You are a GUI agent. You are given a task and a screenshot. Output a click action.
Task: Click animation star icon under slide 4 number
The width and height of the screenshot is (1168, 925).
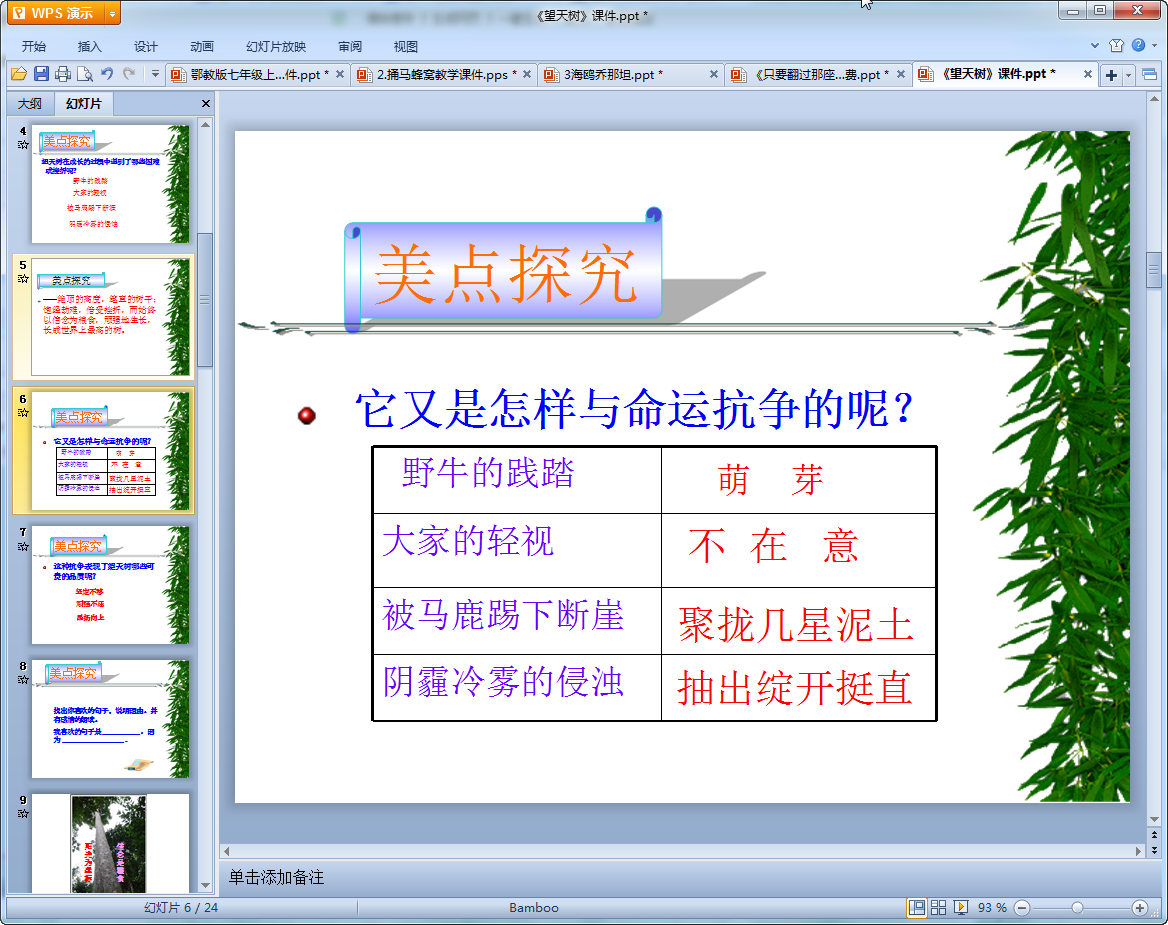[23, 144]
